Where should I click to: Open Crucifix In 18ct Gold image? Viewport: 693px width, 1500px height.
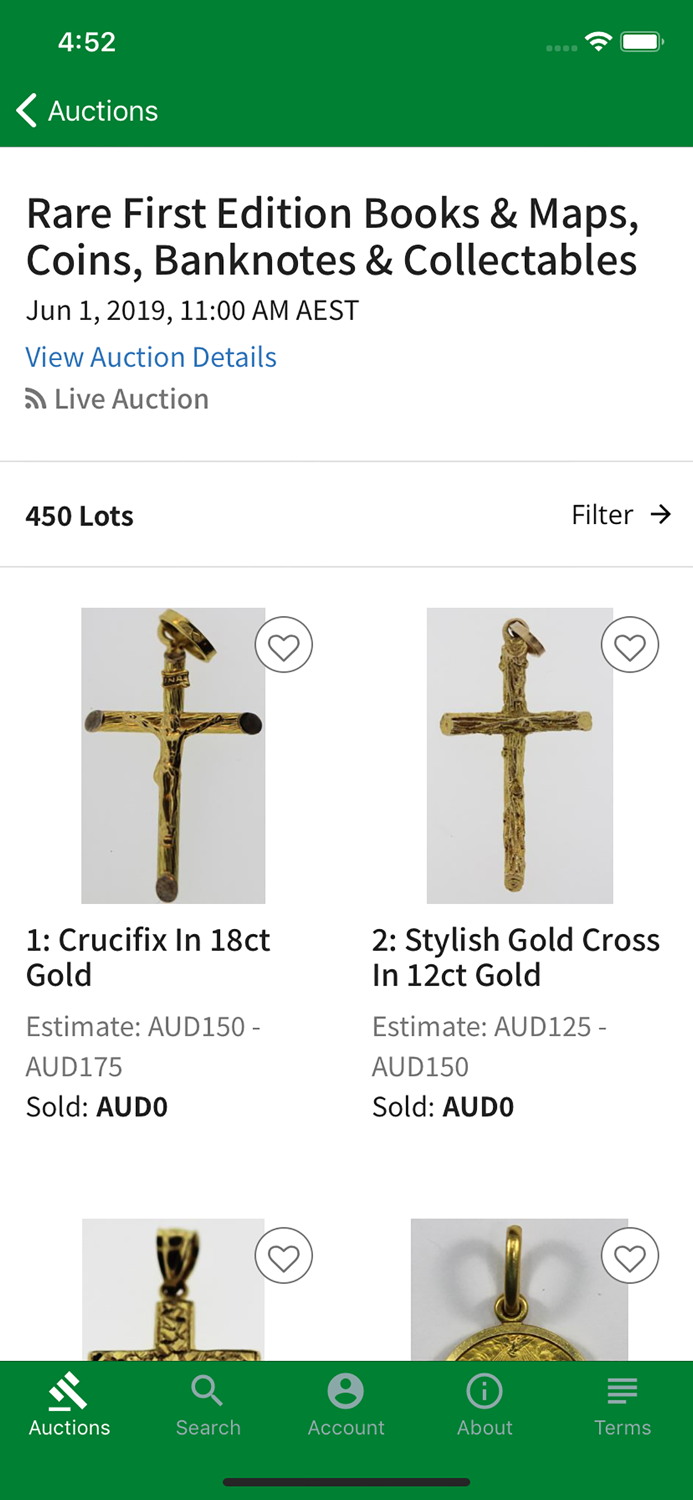click(173, 756)
